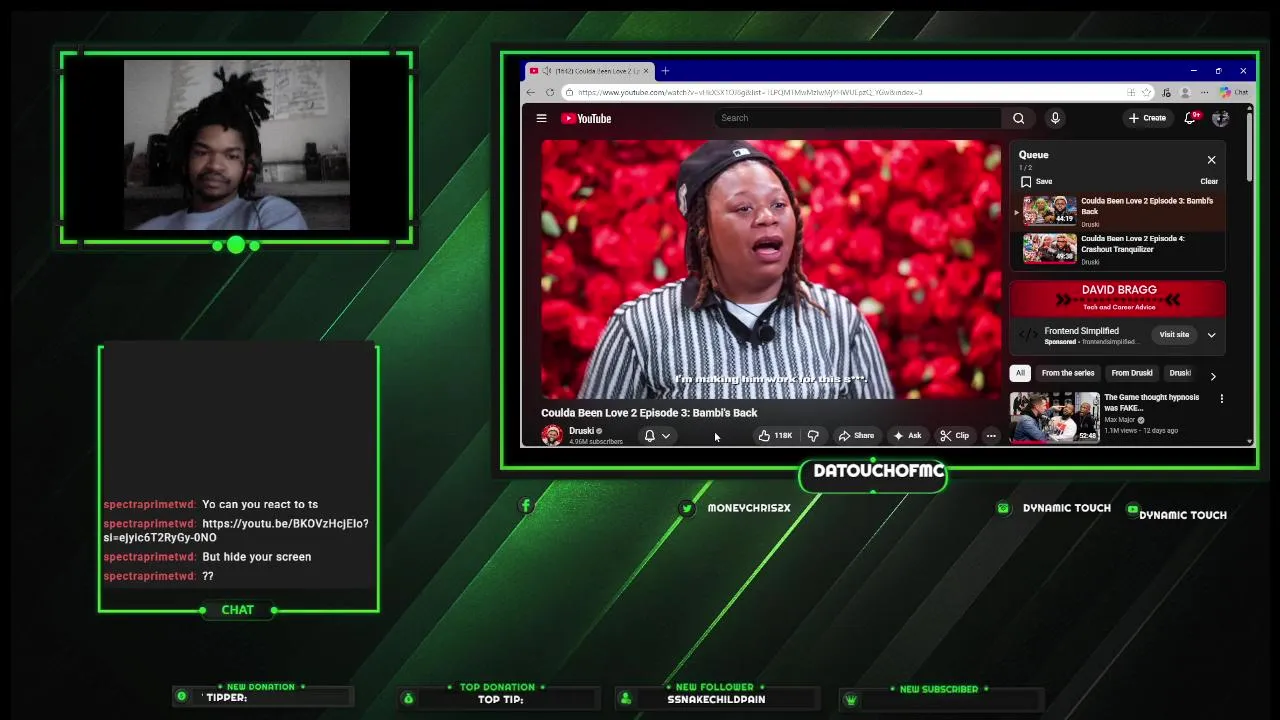Open the Druski channel name link

coord(581,431)
